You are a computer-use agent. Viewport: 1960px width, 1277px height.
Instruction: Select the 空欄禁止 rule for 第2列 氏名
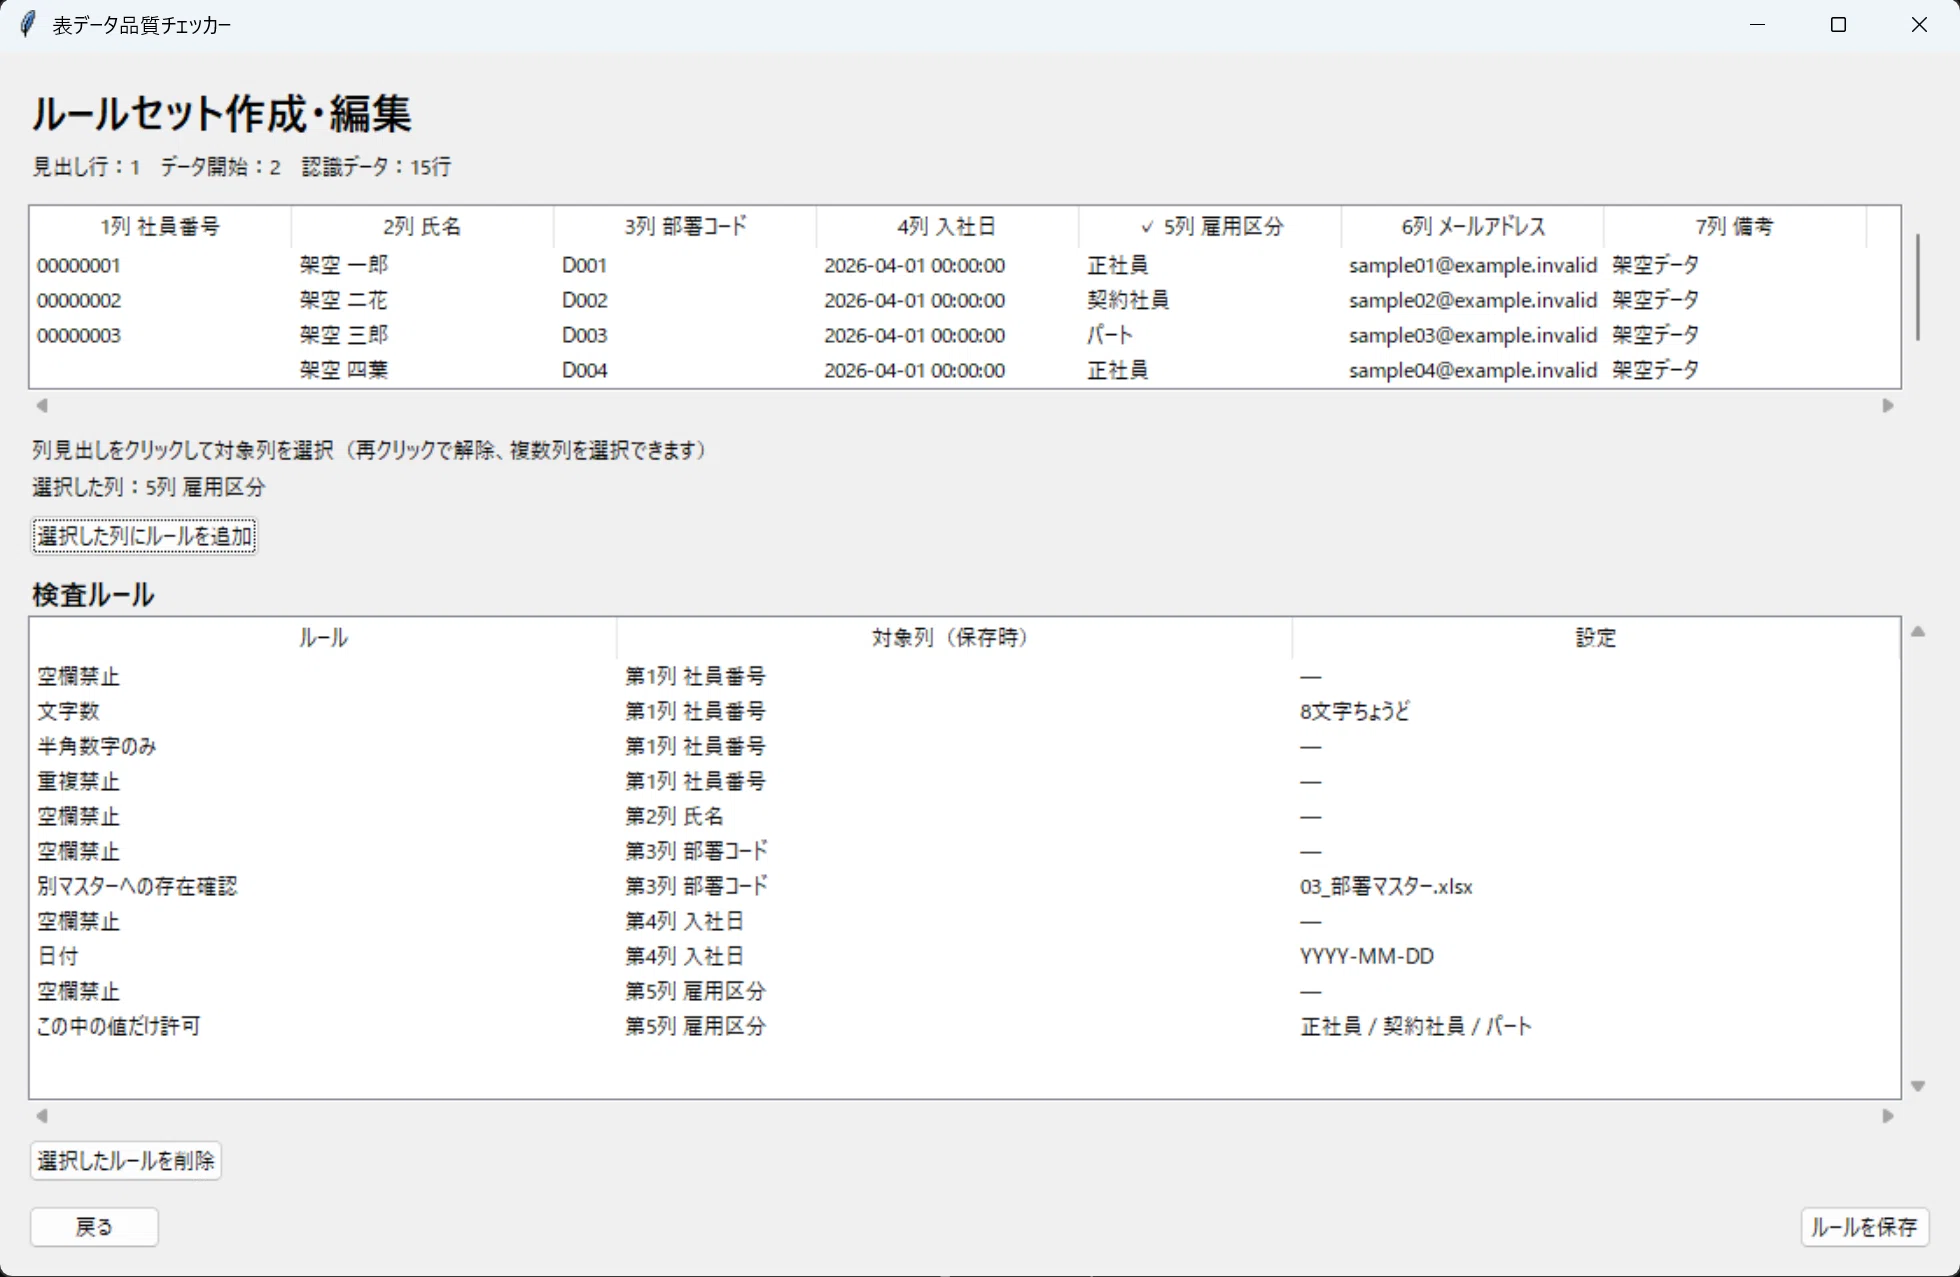pos(964,816)
